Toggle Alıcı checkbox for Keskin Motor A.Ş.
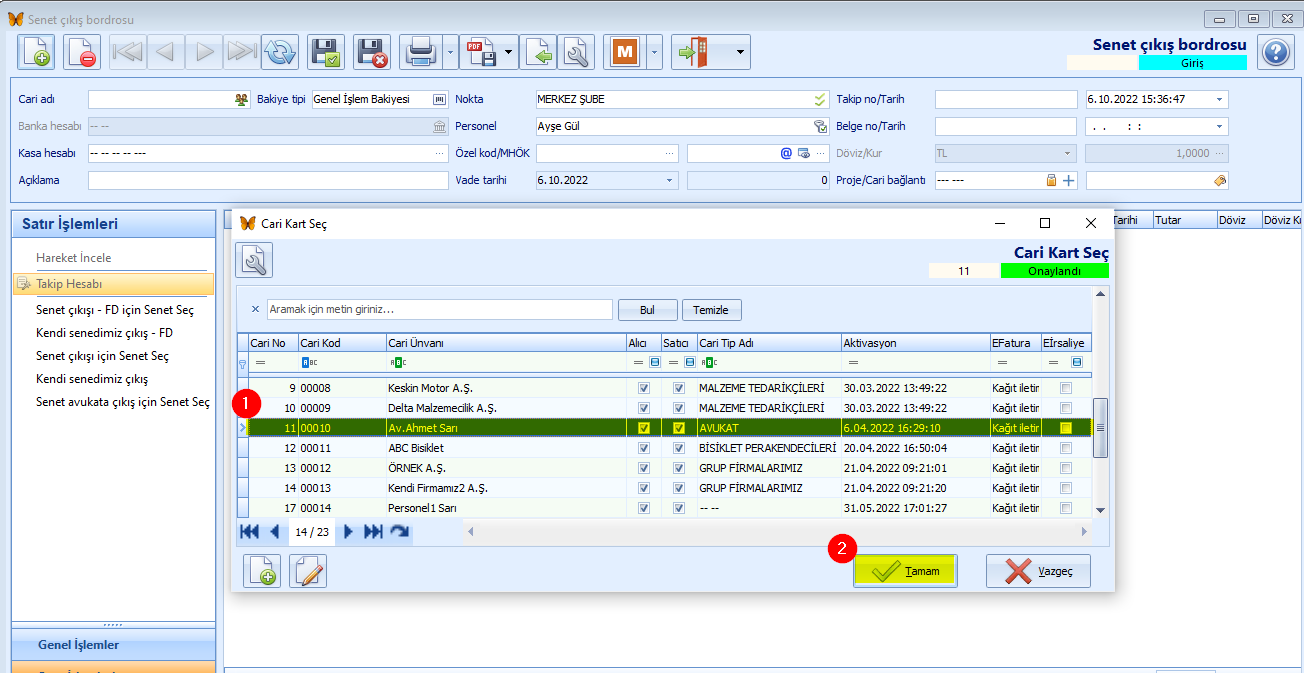The image size is (1304, 673). (x=644, y=388)
